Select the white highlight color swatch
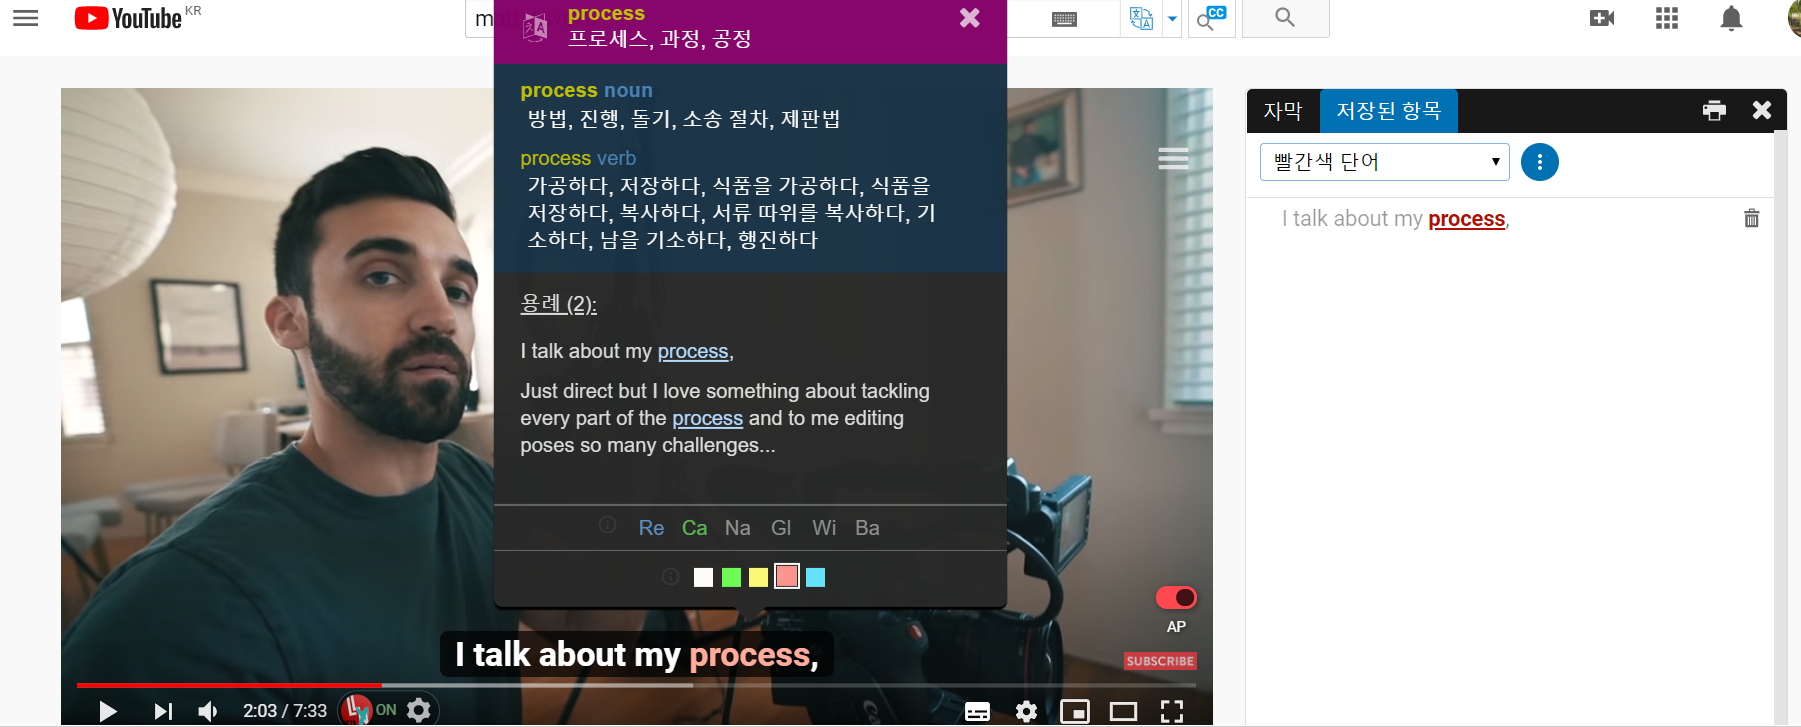This screenshot has height=727, width=1801. [x=703, y=577]
